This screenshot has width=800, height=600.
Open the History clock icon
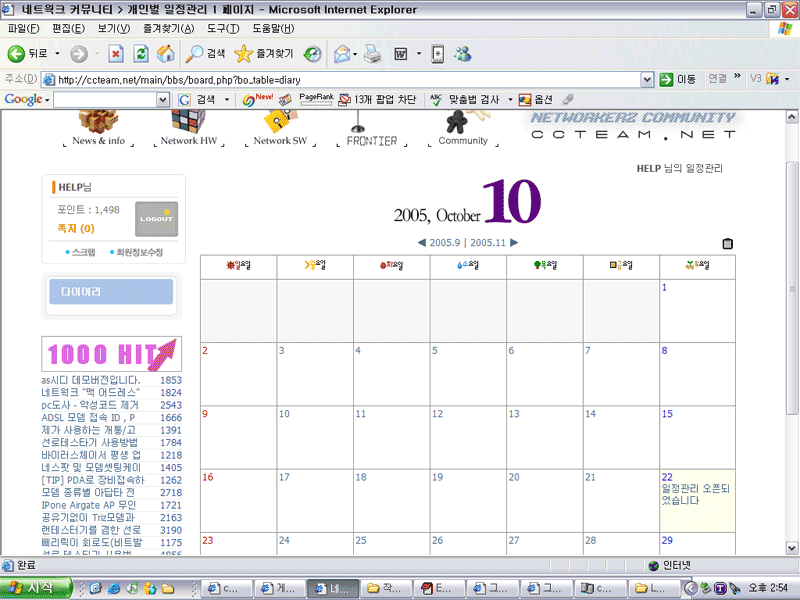[x=312, y=54]
